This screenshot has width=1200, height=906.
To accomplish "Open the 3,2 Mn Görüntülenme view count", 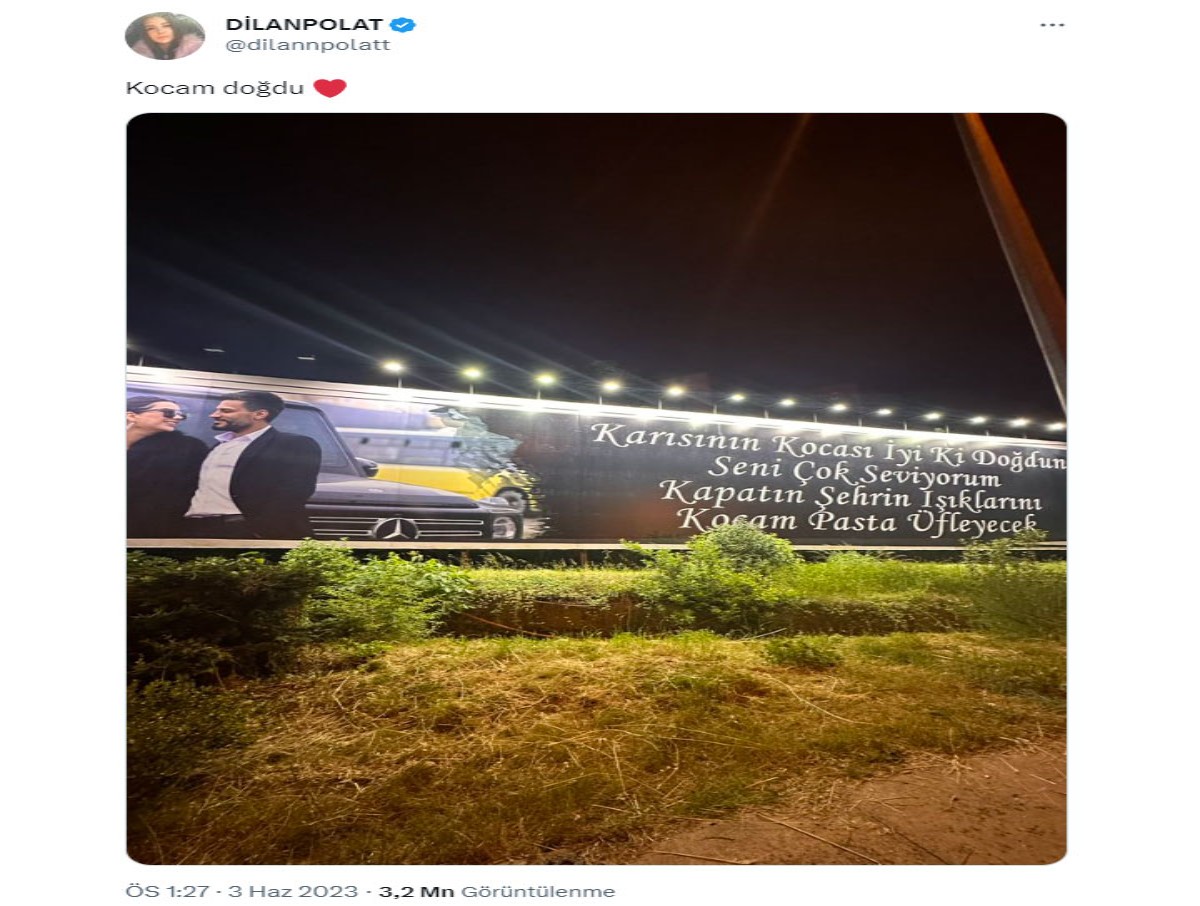I will click(x=497, y=891).
